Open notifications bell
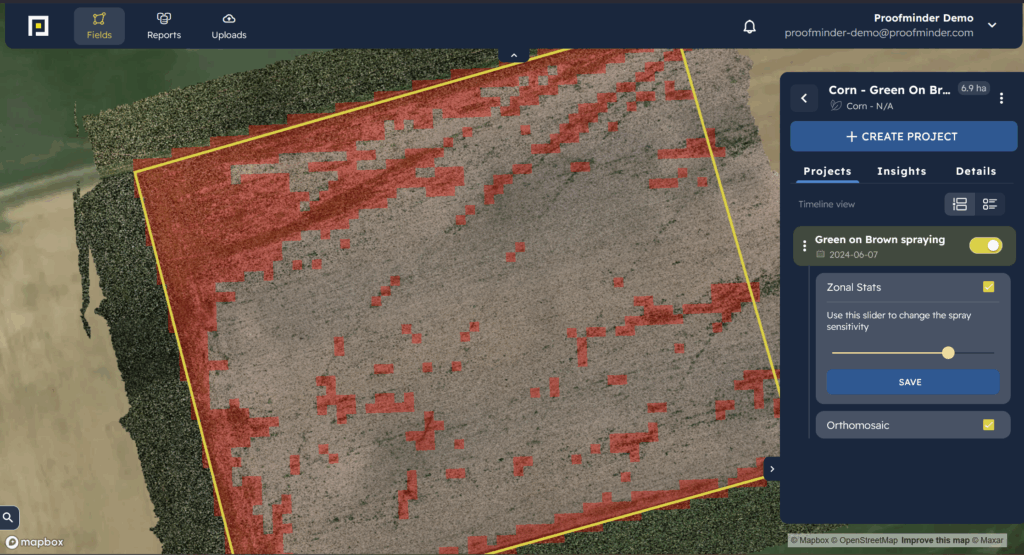 point(750,26)
